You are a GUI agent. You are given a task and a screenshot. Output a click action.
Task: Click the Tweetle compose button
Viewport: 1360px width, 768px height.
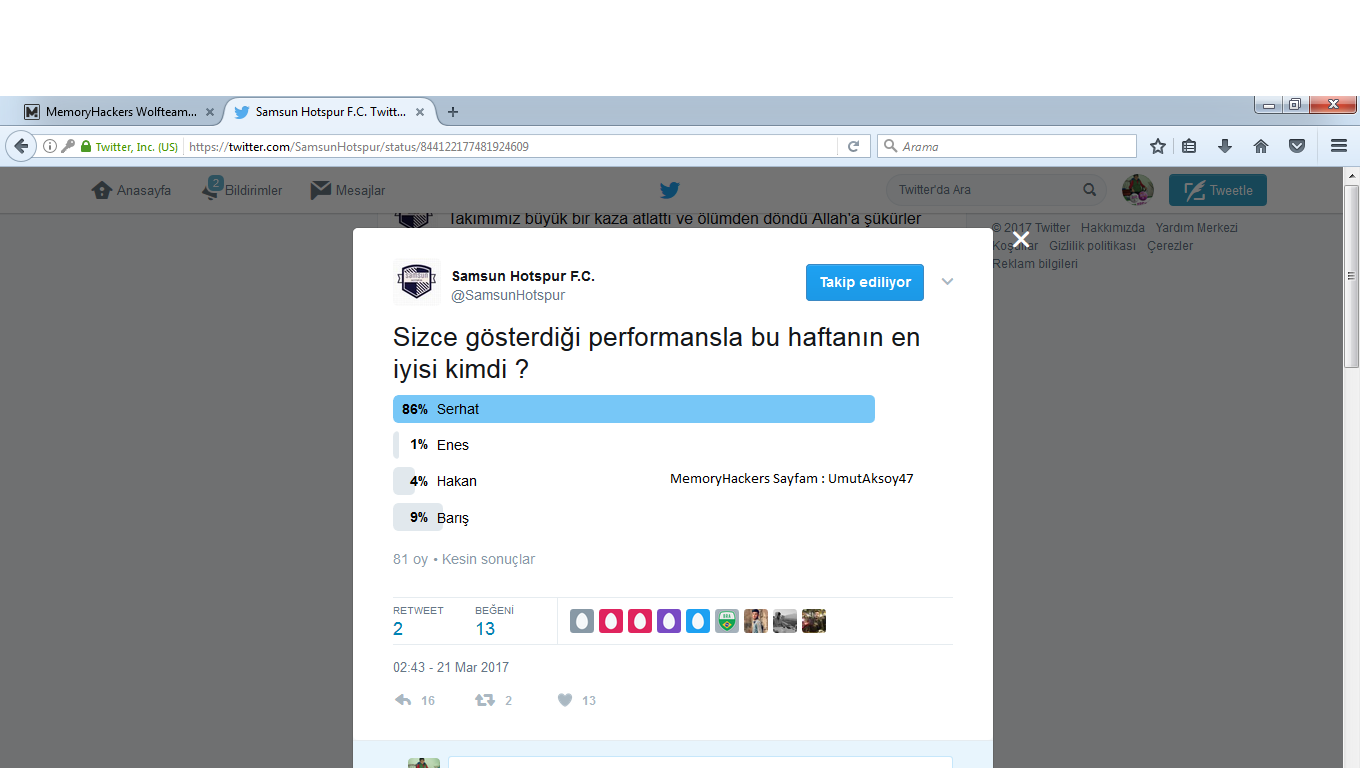1218,190
